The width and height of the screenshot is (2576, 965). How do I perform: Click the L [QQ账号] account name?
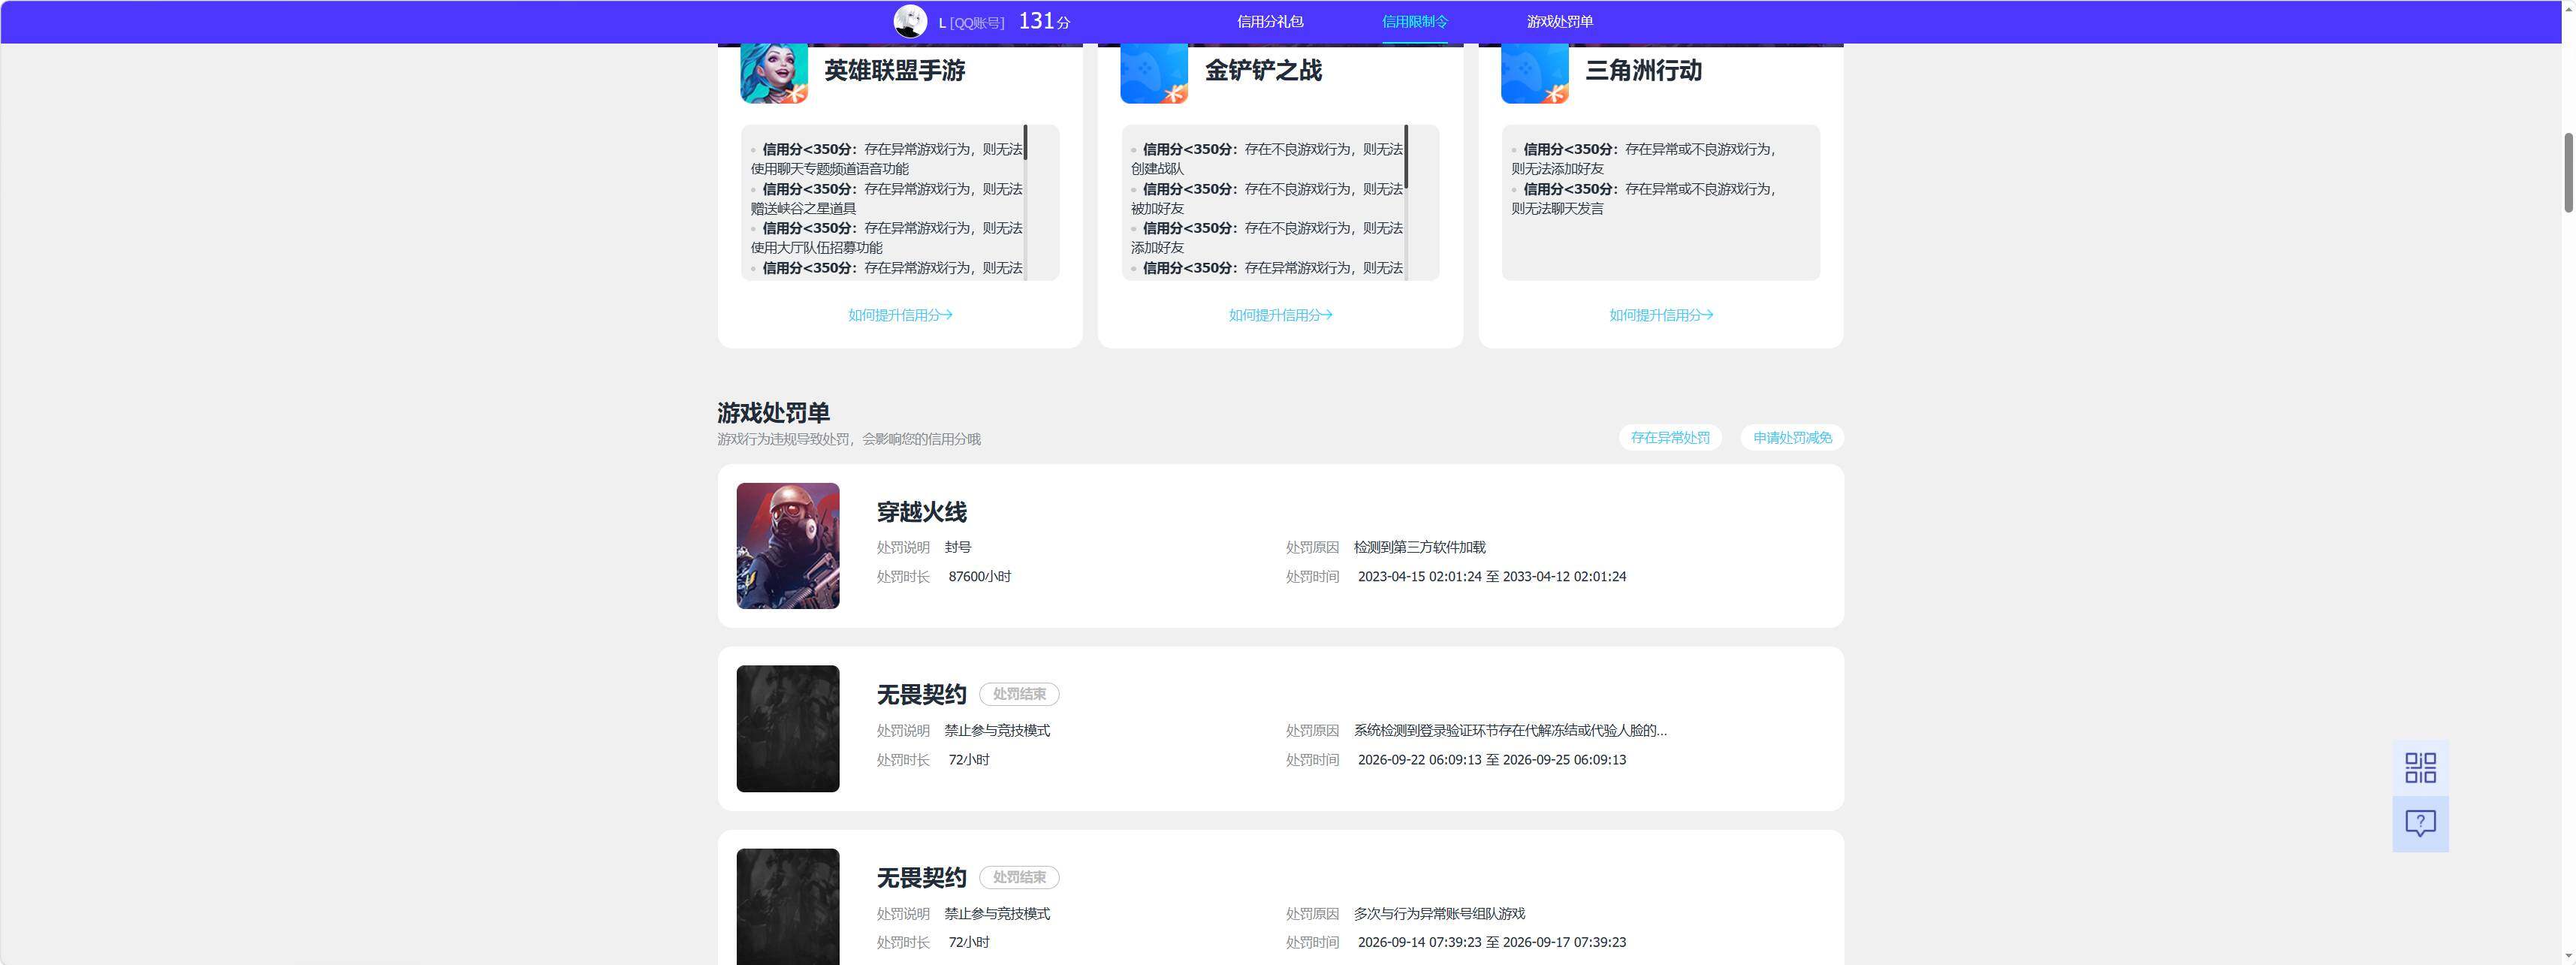(971, 22)
